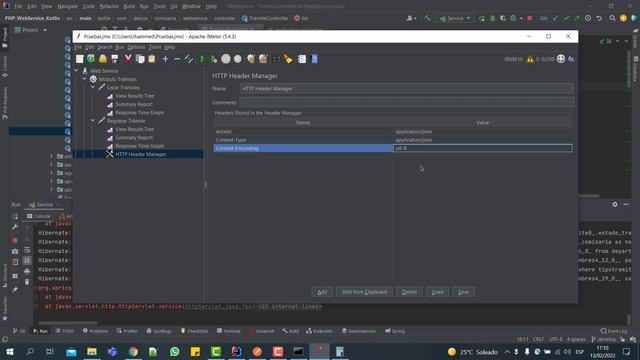This screenshot has height=360, width=640.
Task: Open JMeter Run menu
Action: (119, 47)
